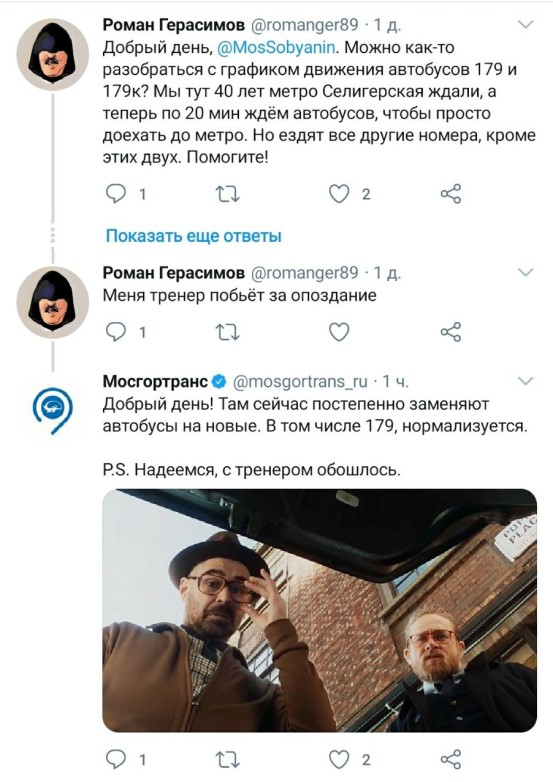Open the @MosSobyanin mention link

coord(277,47)
